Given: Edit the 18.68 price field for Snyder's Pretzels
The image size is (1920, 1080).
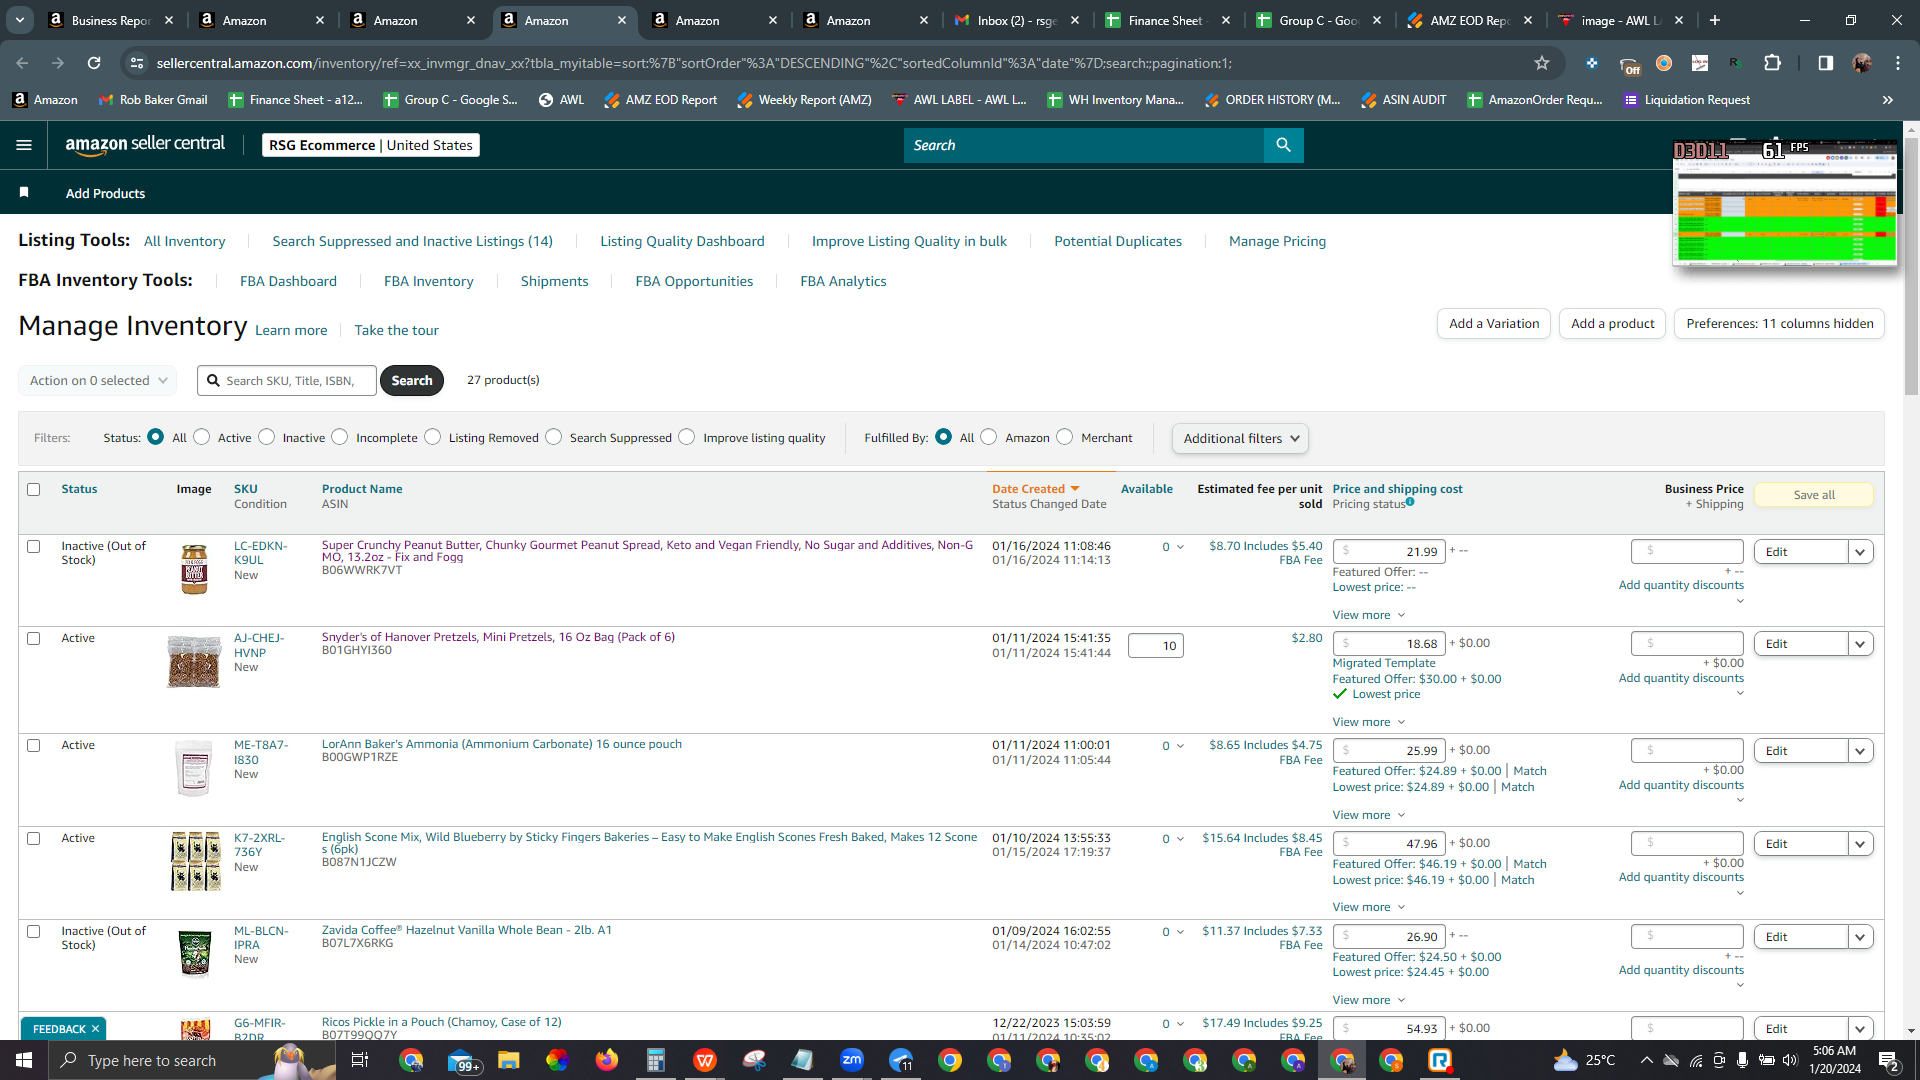Looking at the screenshot, I should (1389, 644).
